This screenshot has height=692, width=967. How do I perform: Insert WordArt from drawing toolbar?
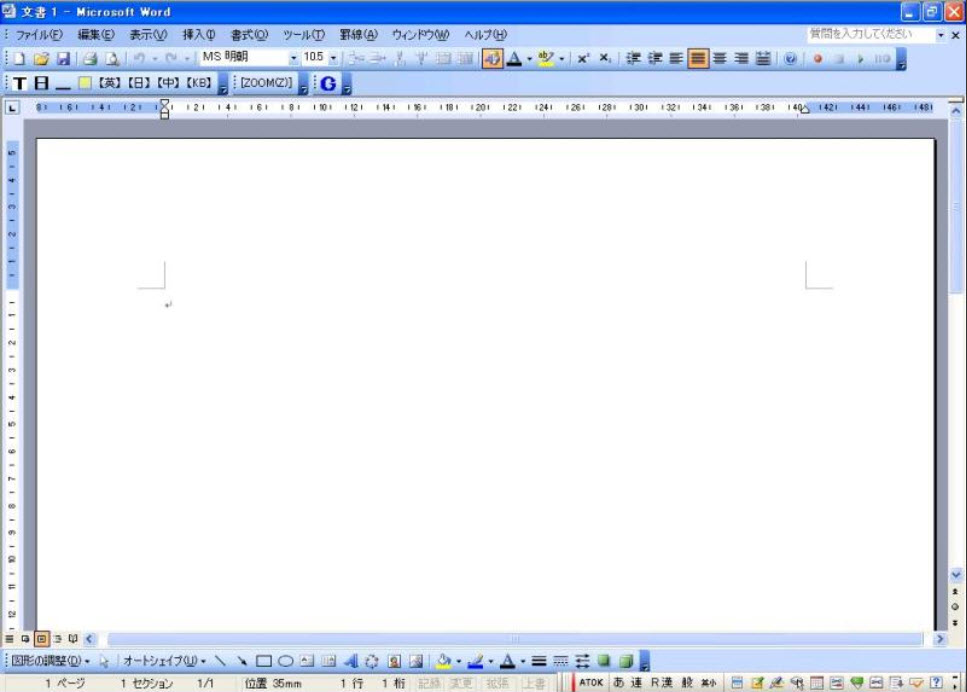(x=350, y=661)
